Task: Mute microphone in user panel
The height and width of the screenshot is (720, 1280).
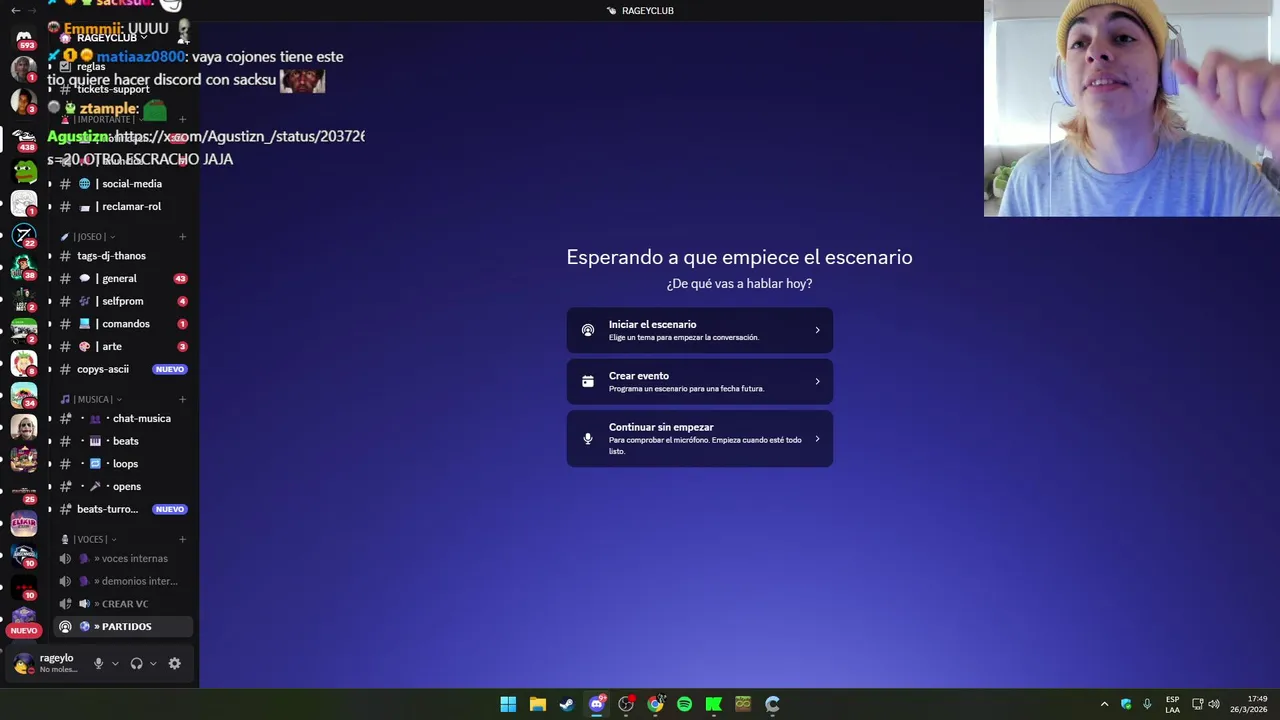Action: tap(98, 663)
